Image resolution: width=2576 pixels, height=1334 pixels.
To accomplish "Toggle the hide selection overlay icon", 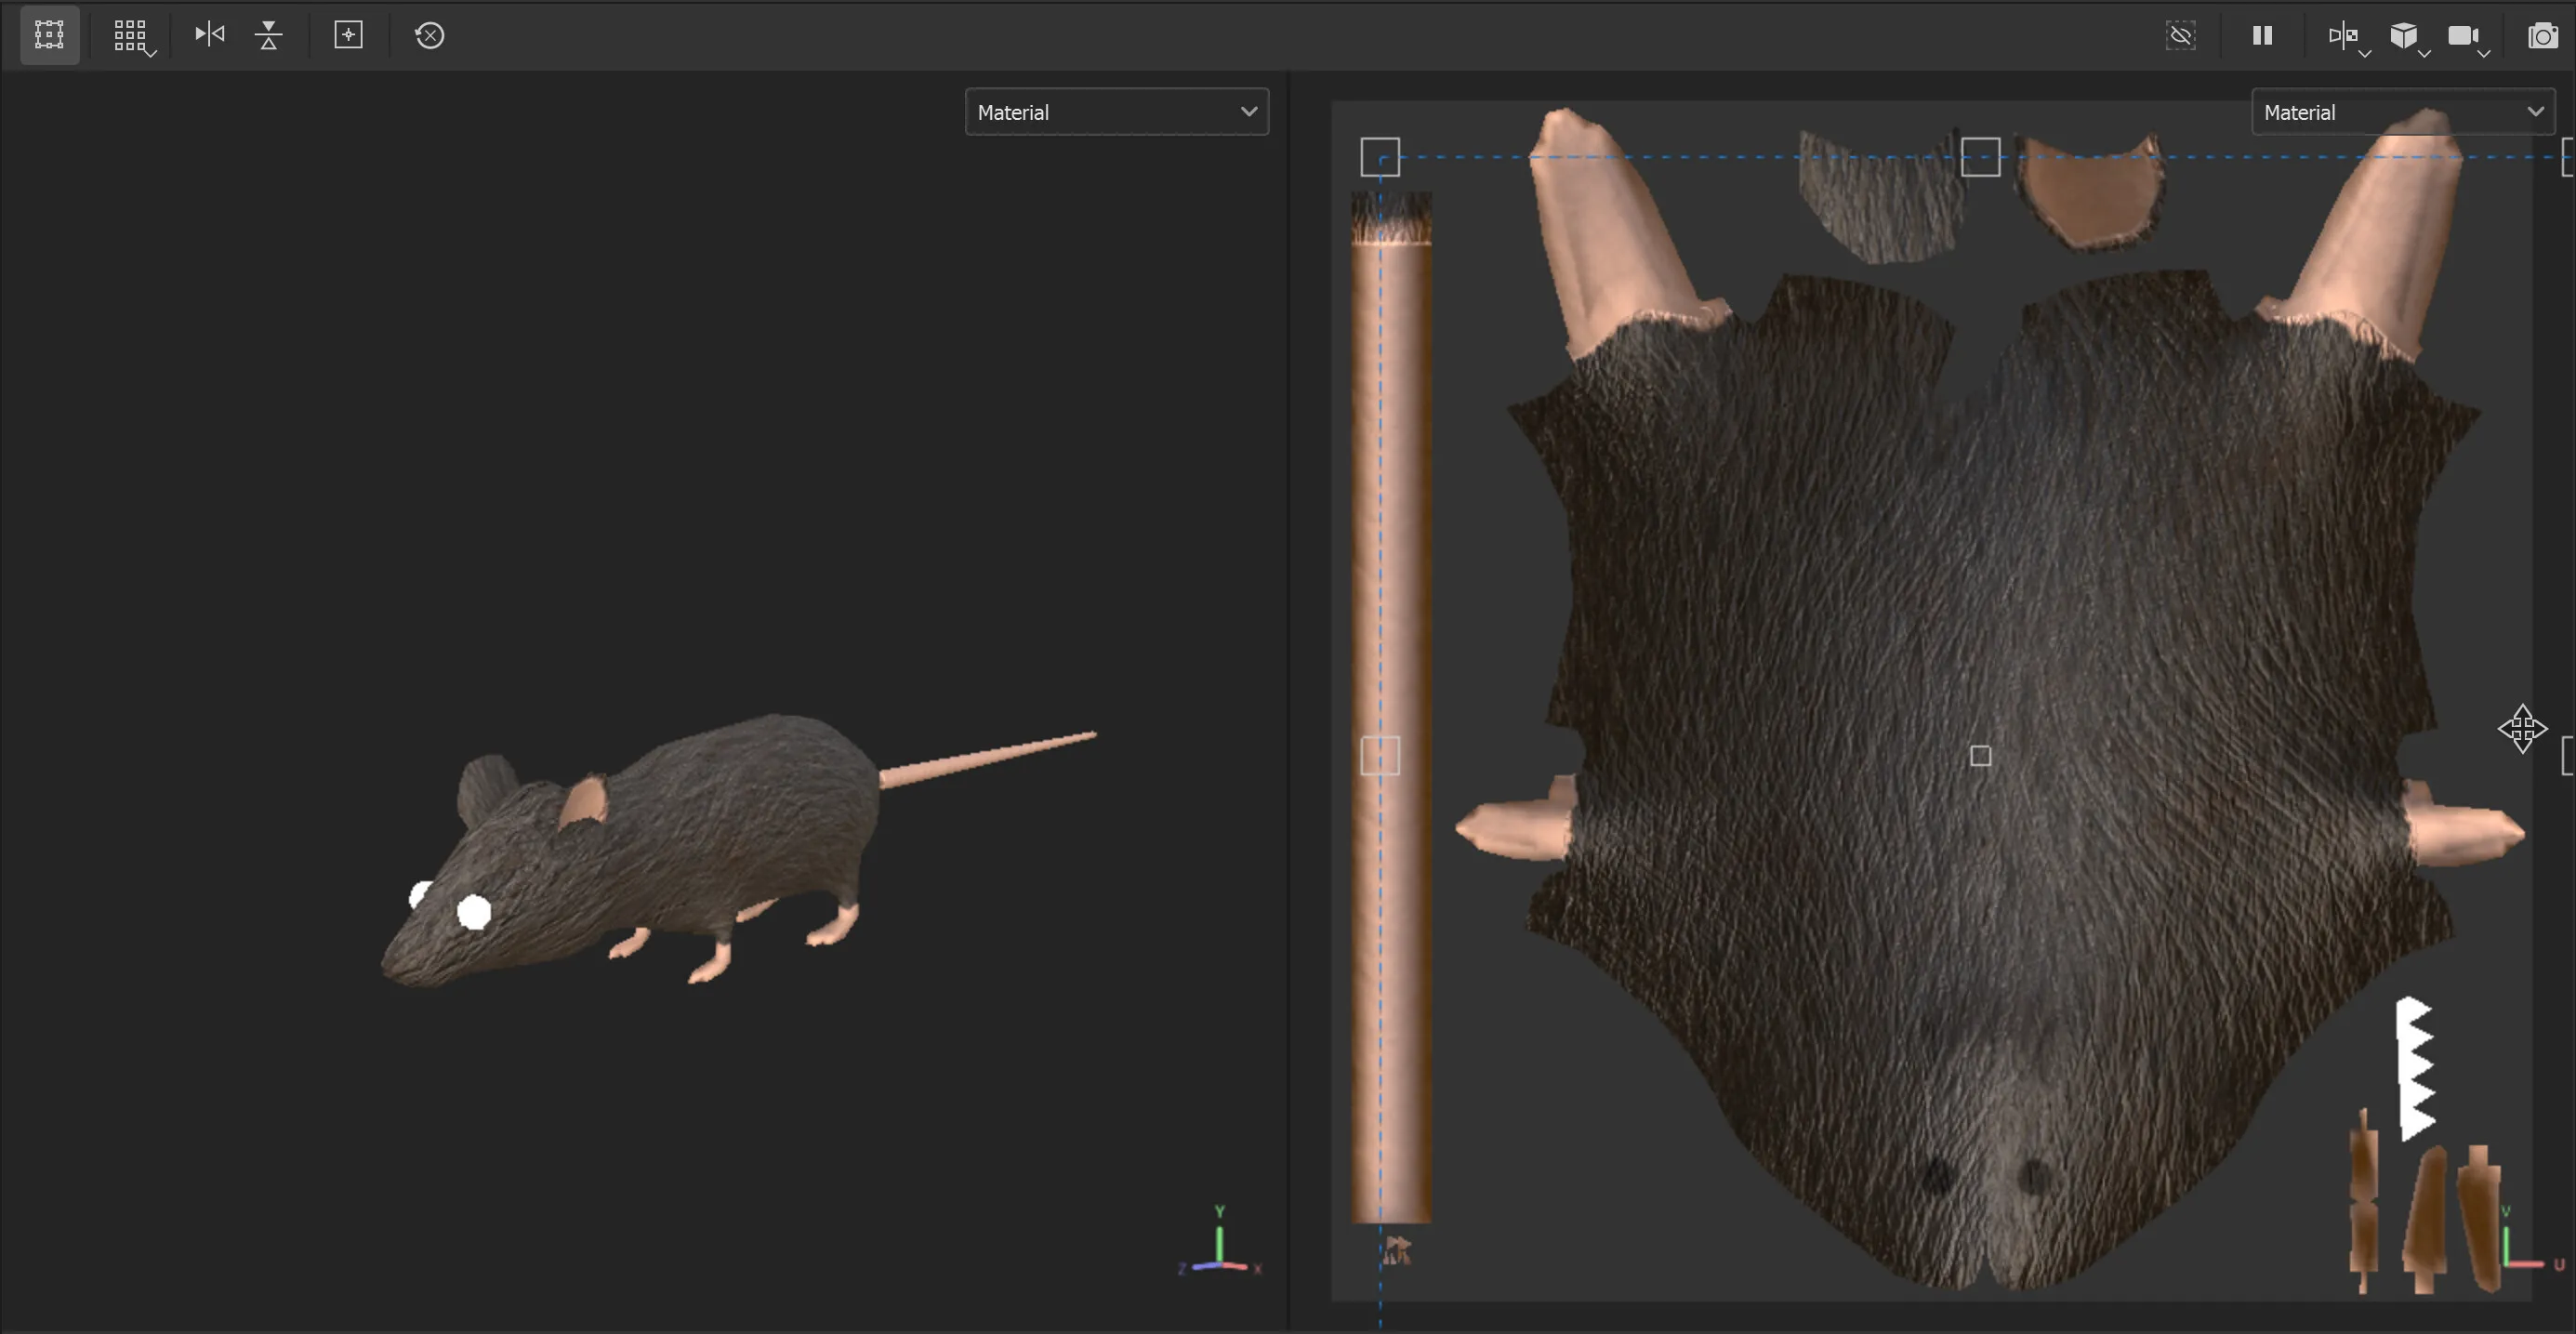I will (x=2180, y=36).
